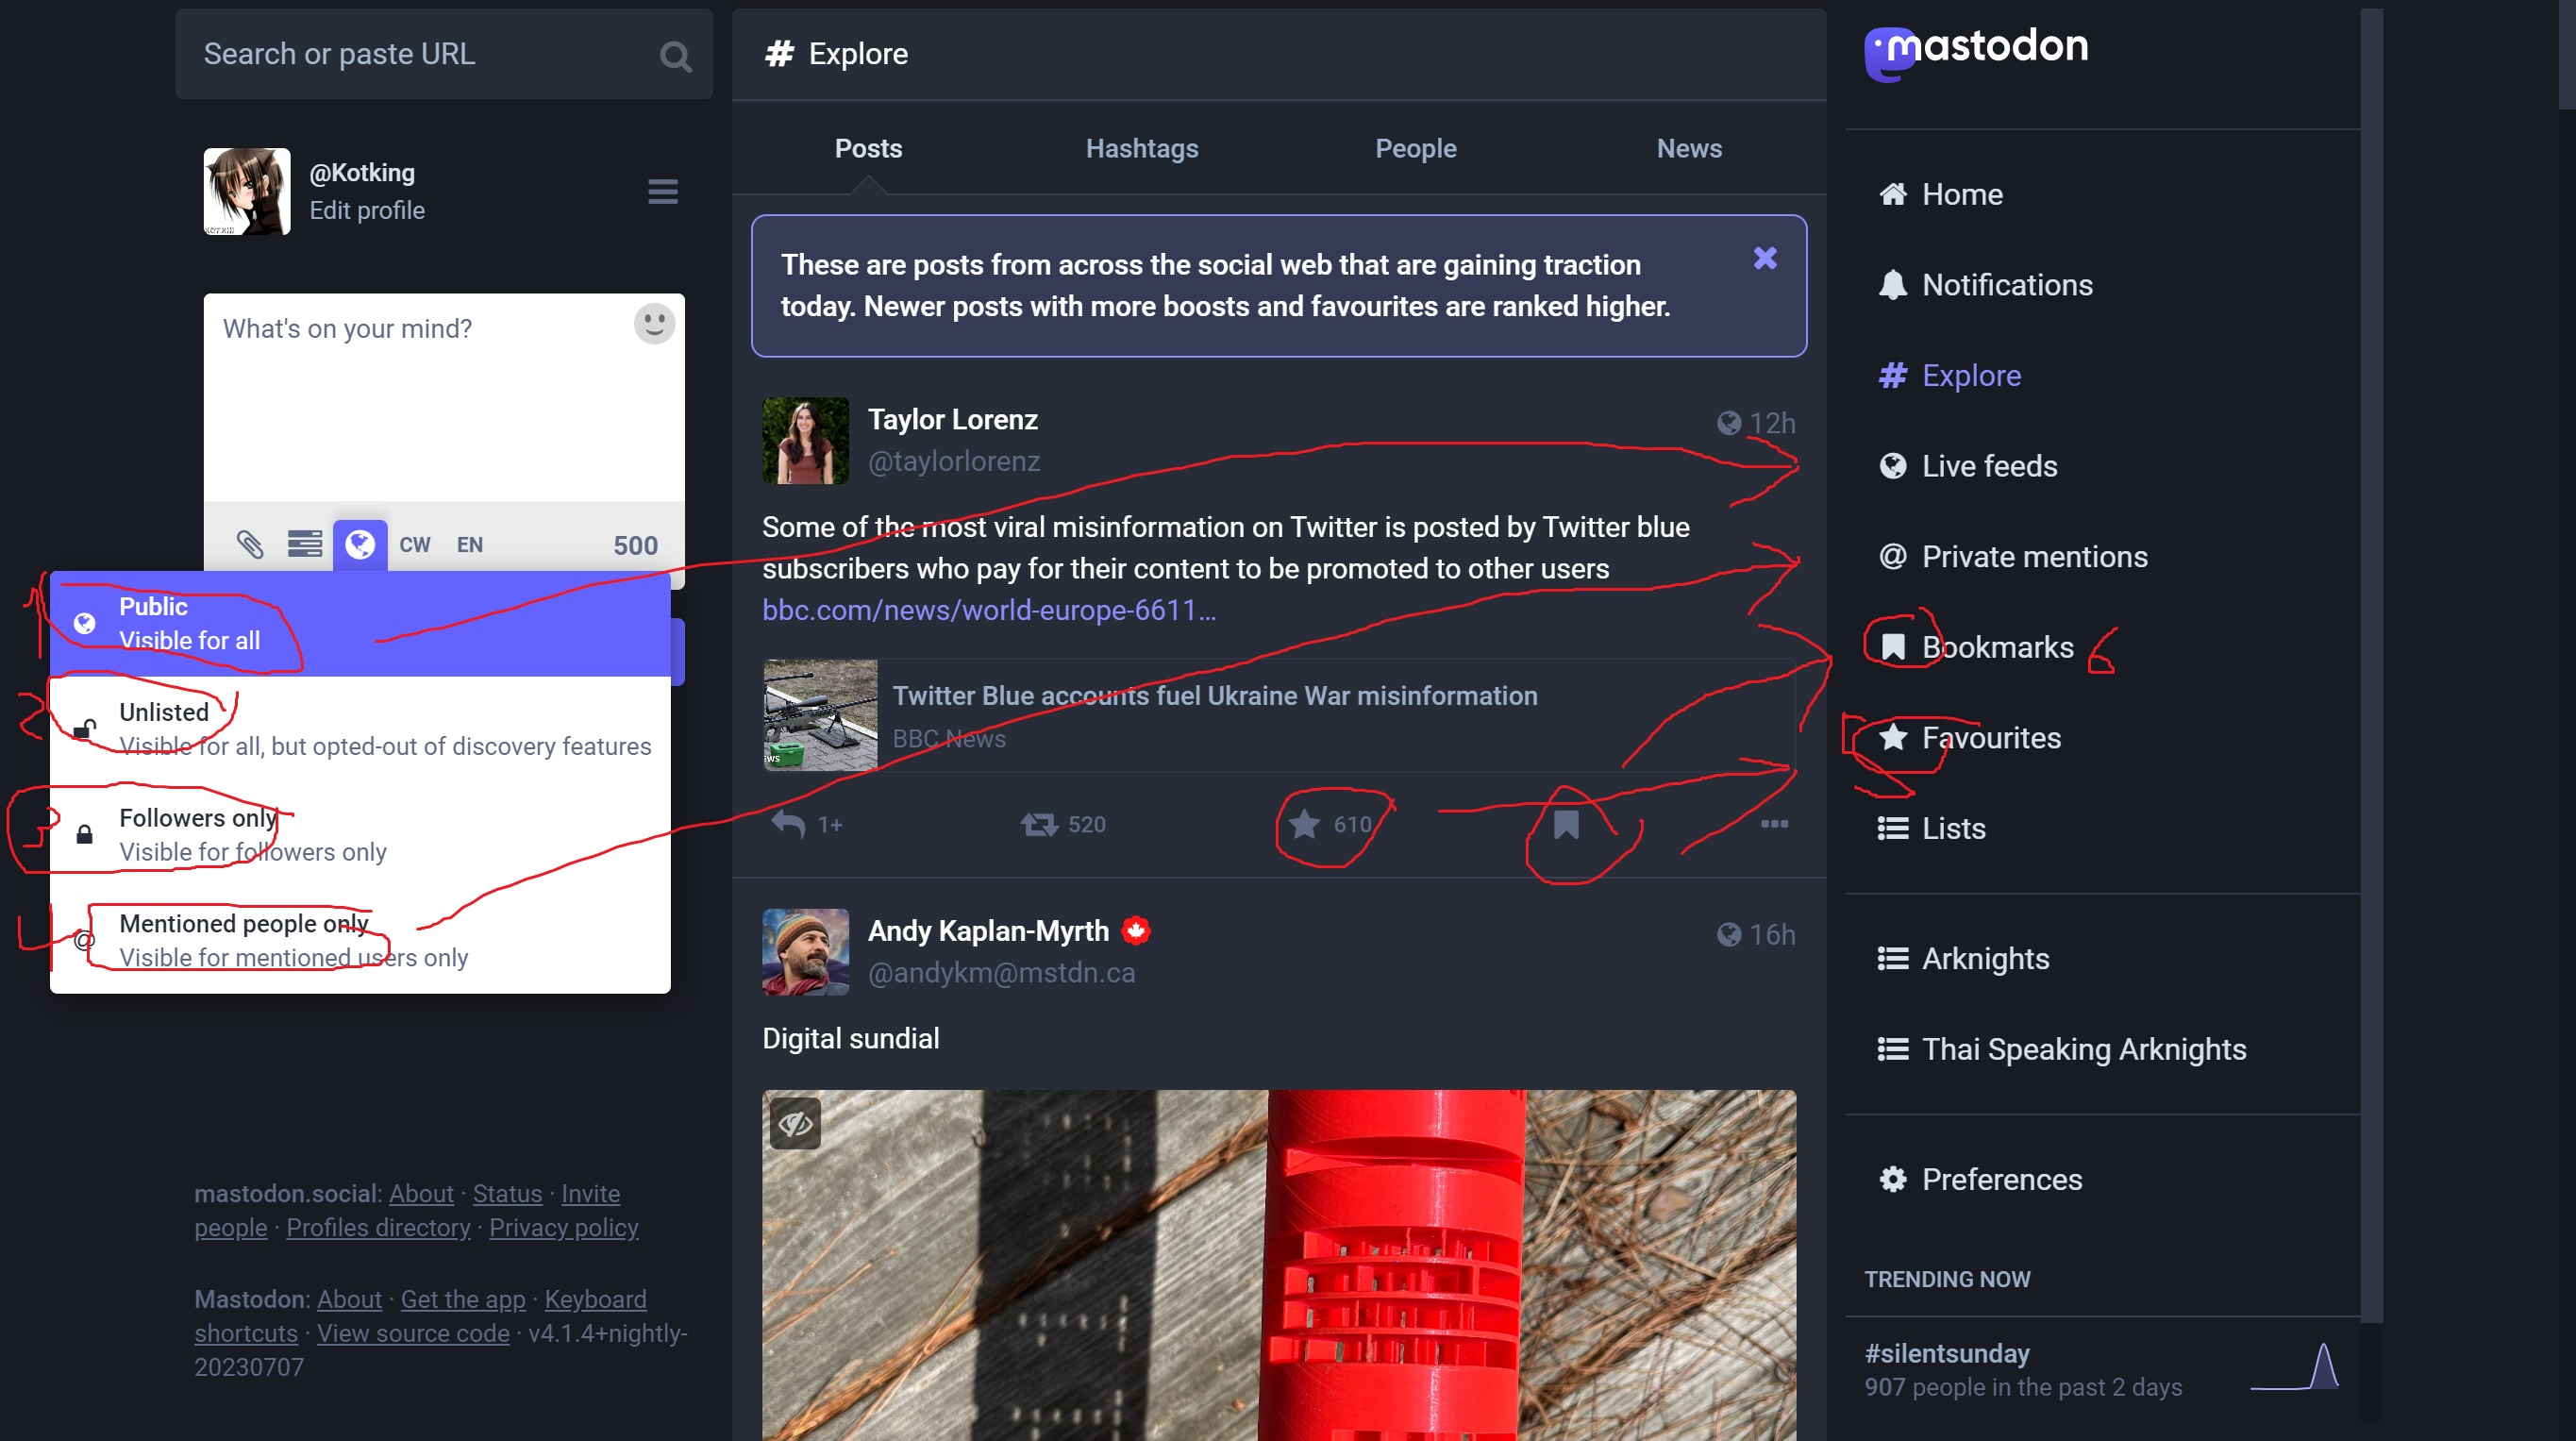Open Bookmarks in the navigation sidebar
The height and width of the screenshot is (1441, 2576).
pyautogui.click(x=1996, y=647)
